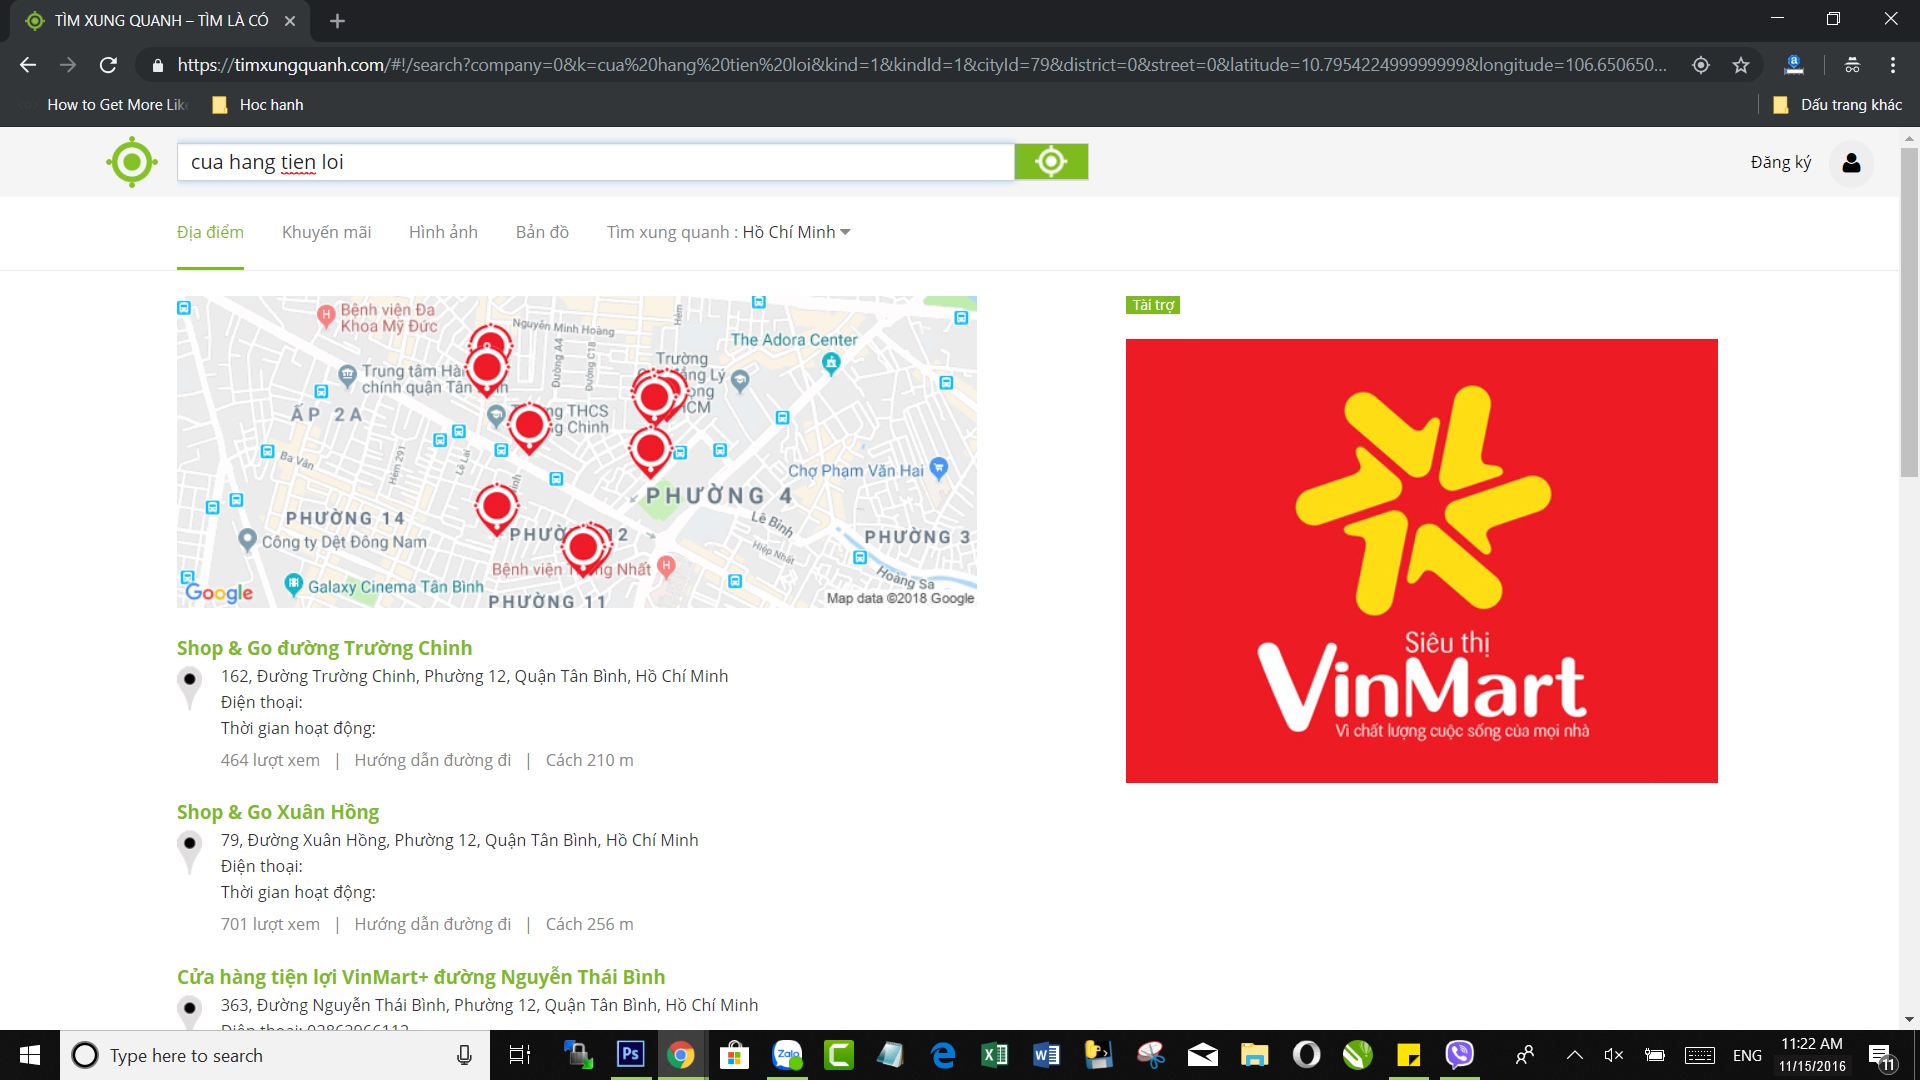1920x1080 pixels.
Task: Click the green locate search button
Action: point(1051,162)
